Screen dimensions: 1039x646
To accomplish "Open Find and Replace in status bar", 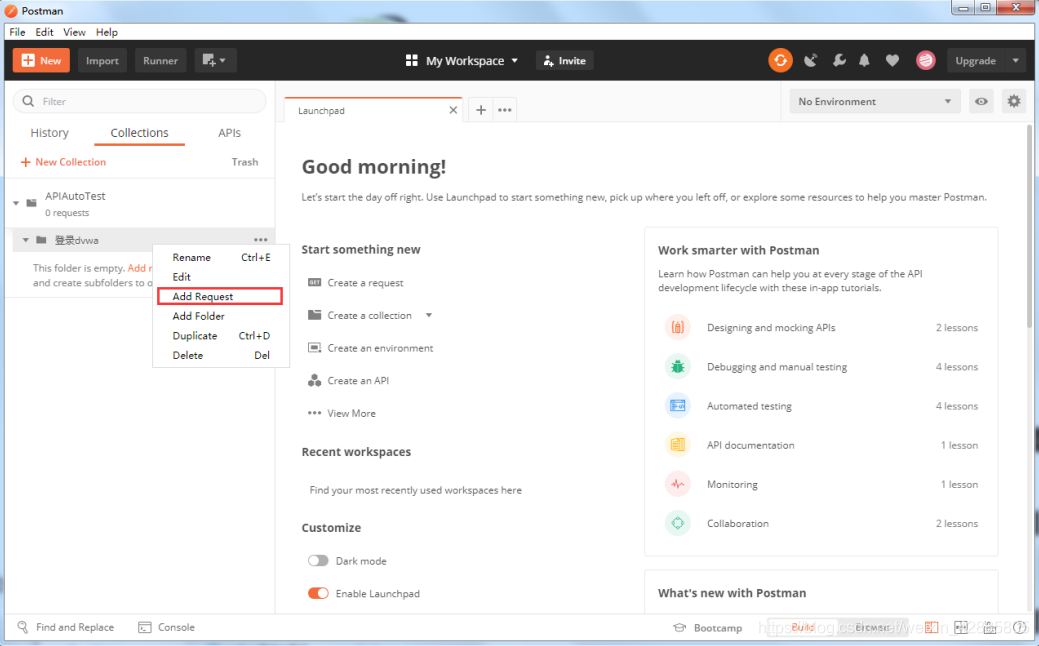I will 66,627.
